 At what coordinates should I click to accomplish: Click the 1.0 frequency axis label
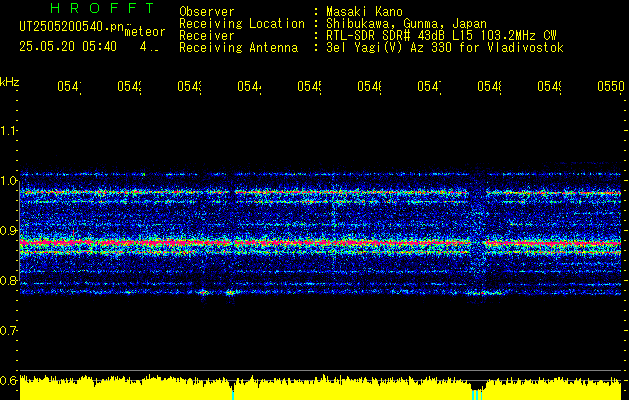(9, 181)
